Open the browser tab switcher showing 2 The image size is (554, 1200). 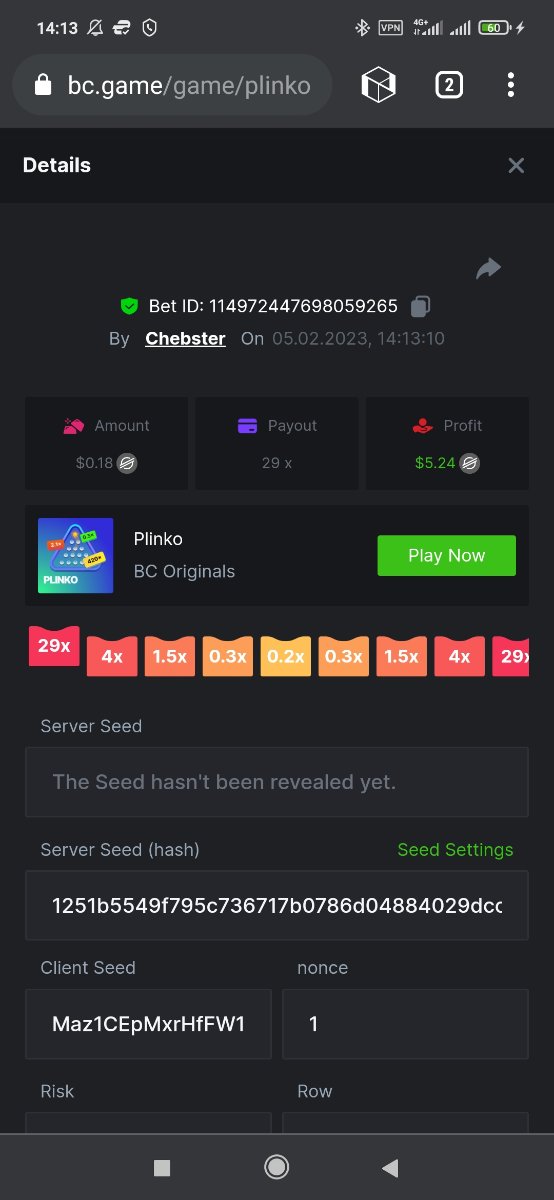tap(449, 85)
